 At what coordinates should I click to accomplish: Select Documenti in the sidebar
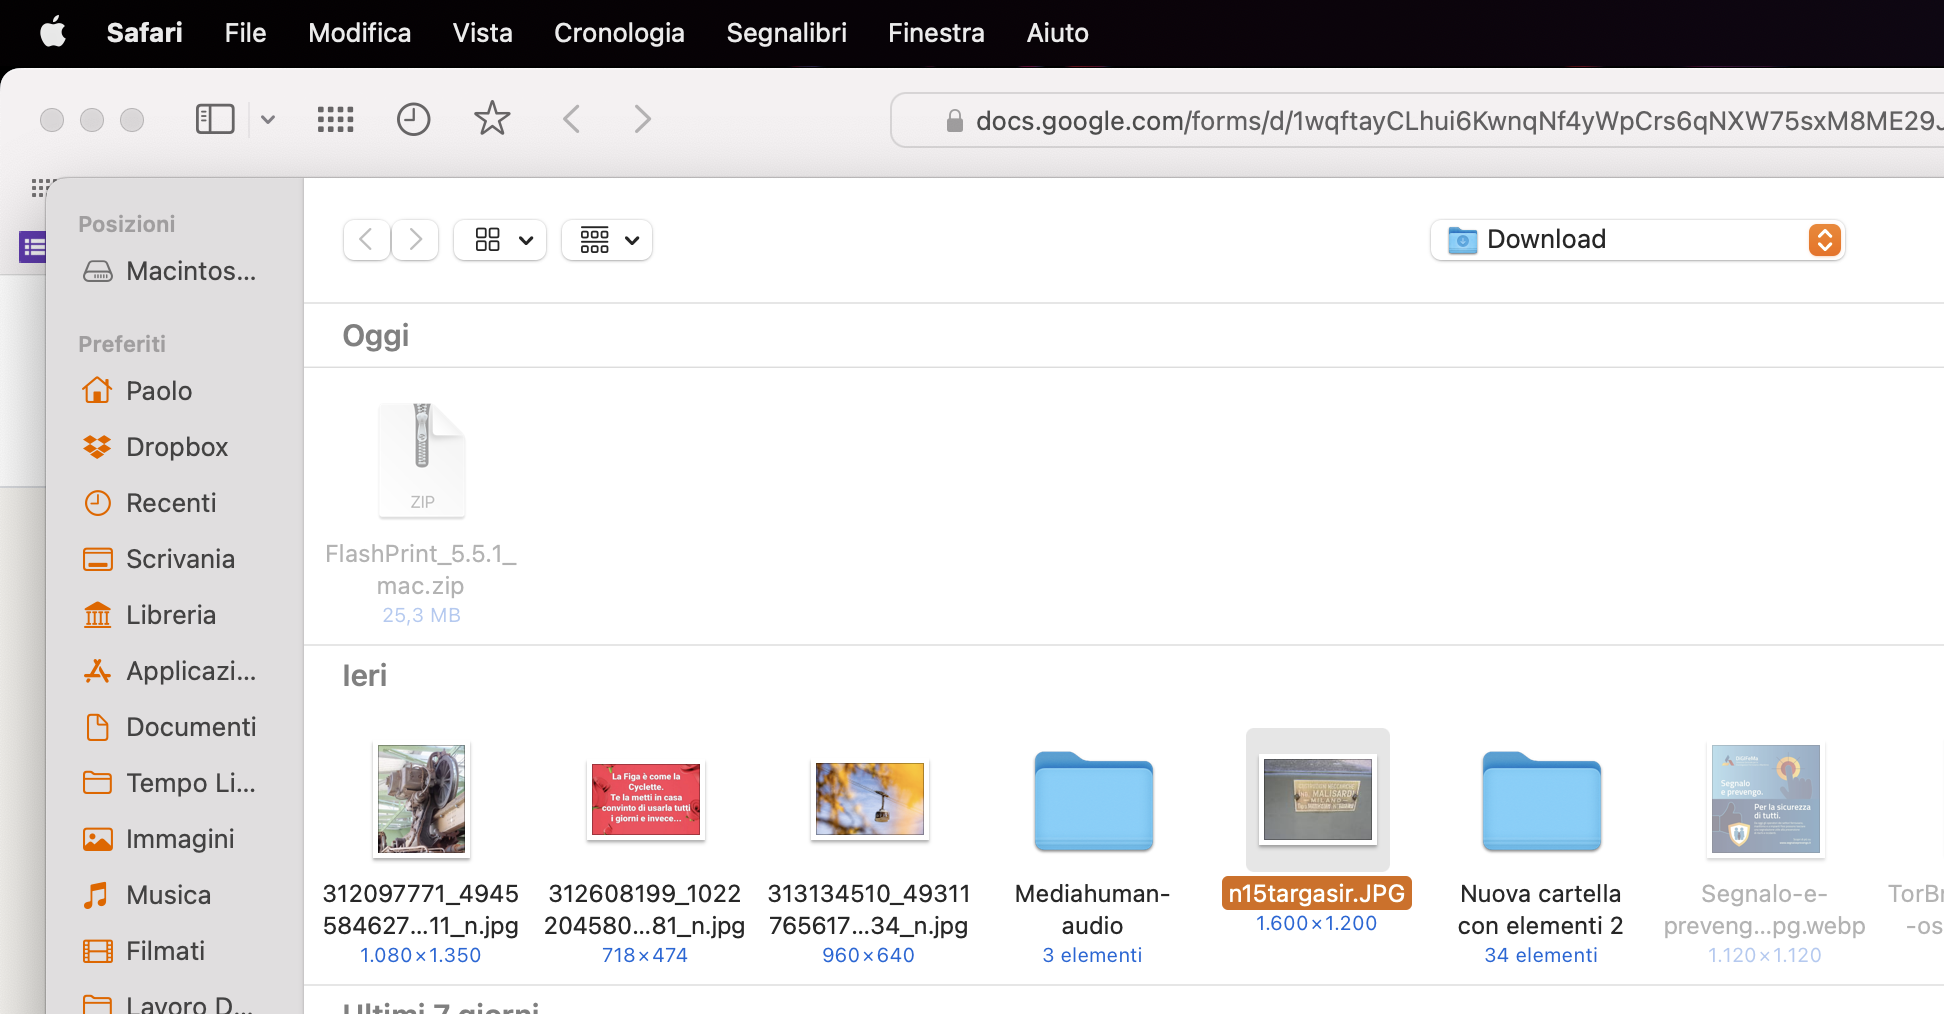point(170,727)
